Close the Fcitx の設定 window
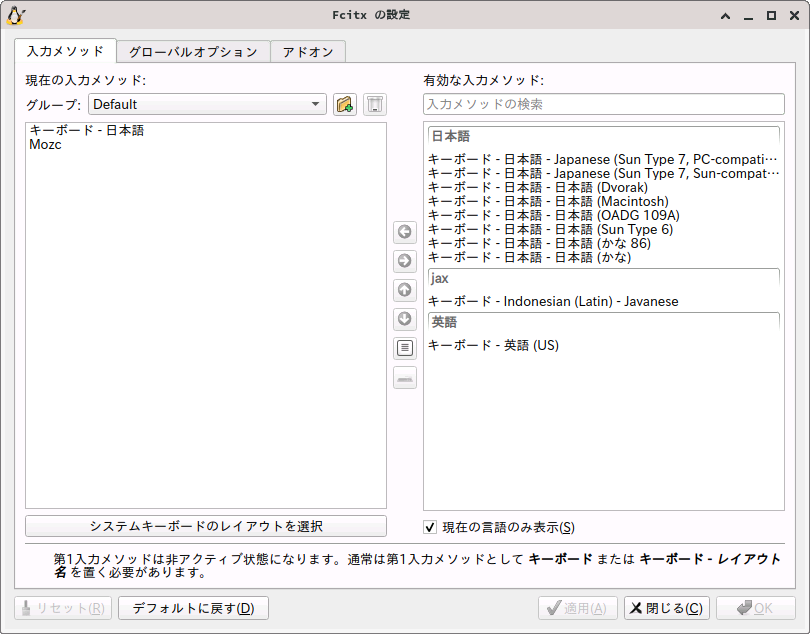 [795, 16]
